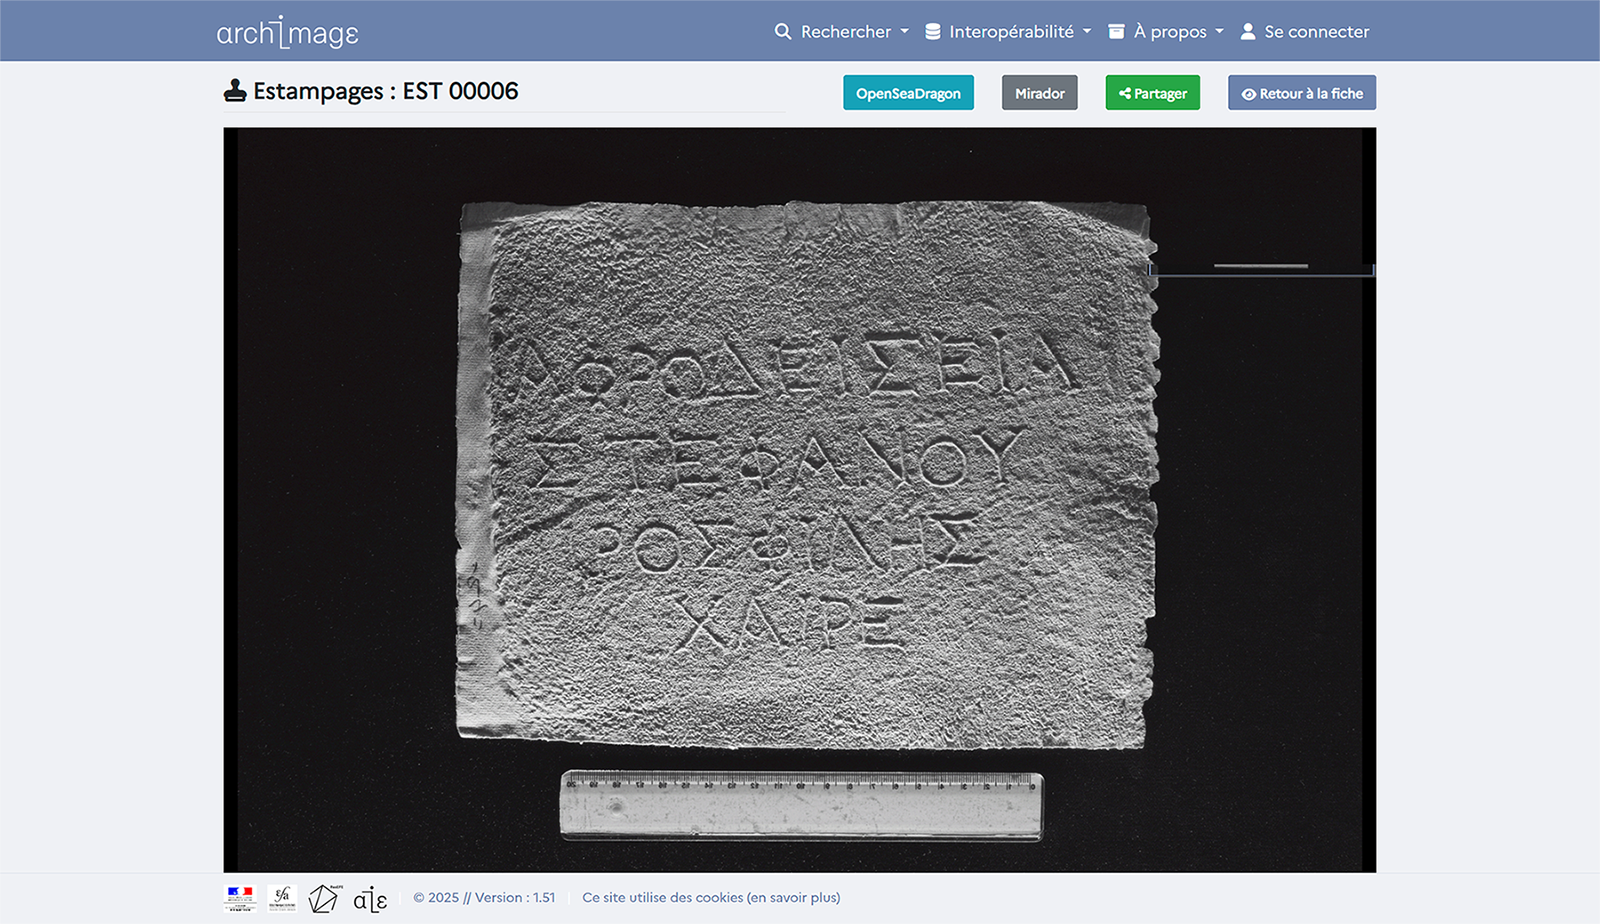Expand the Rechercher dropdown caret
The height and width of the screenshot is (924, 1600).
coord(905,32)
